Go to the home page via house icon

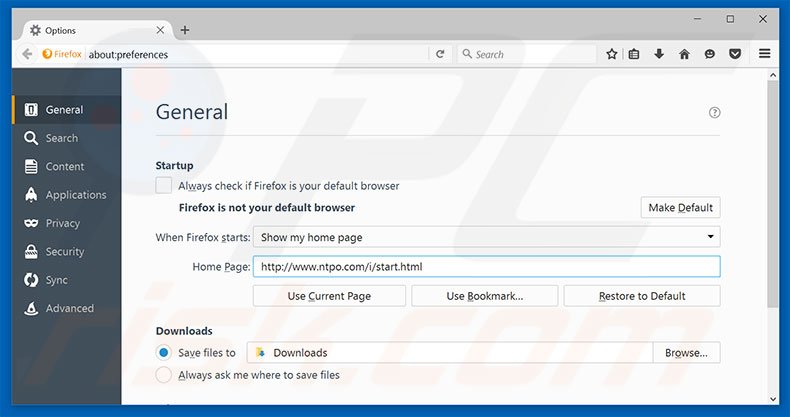[684, 54]
